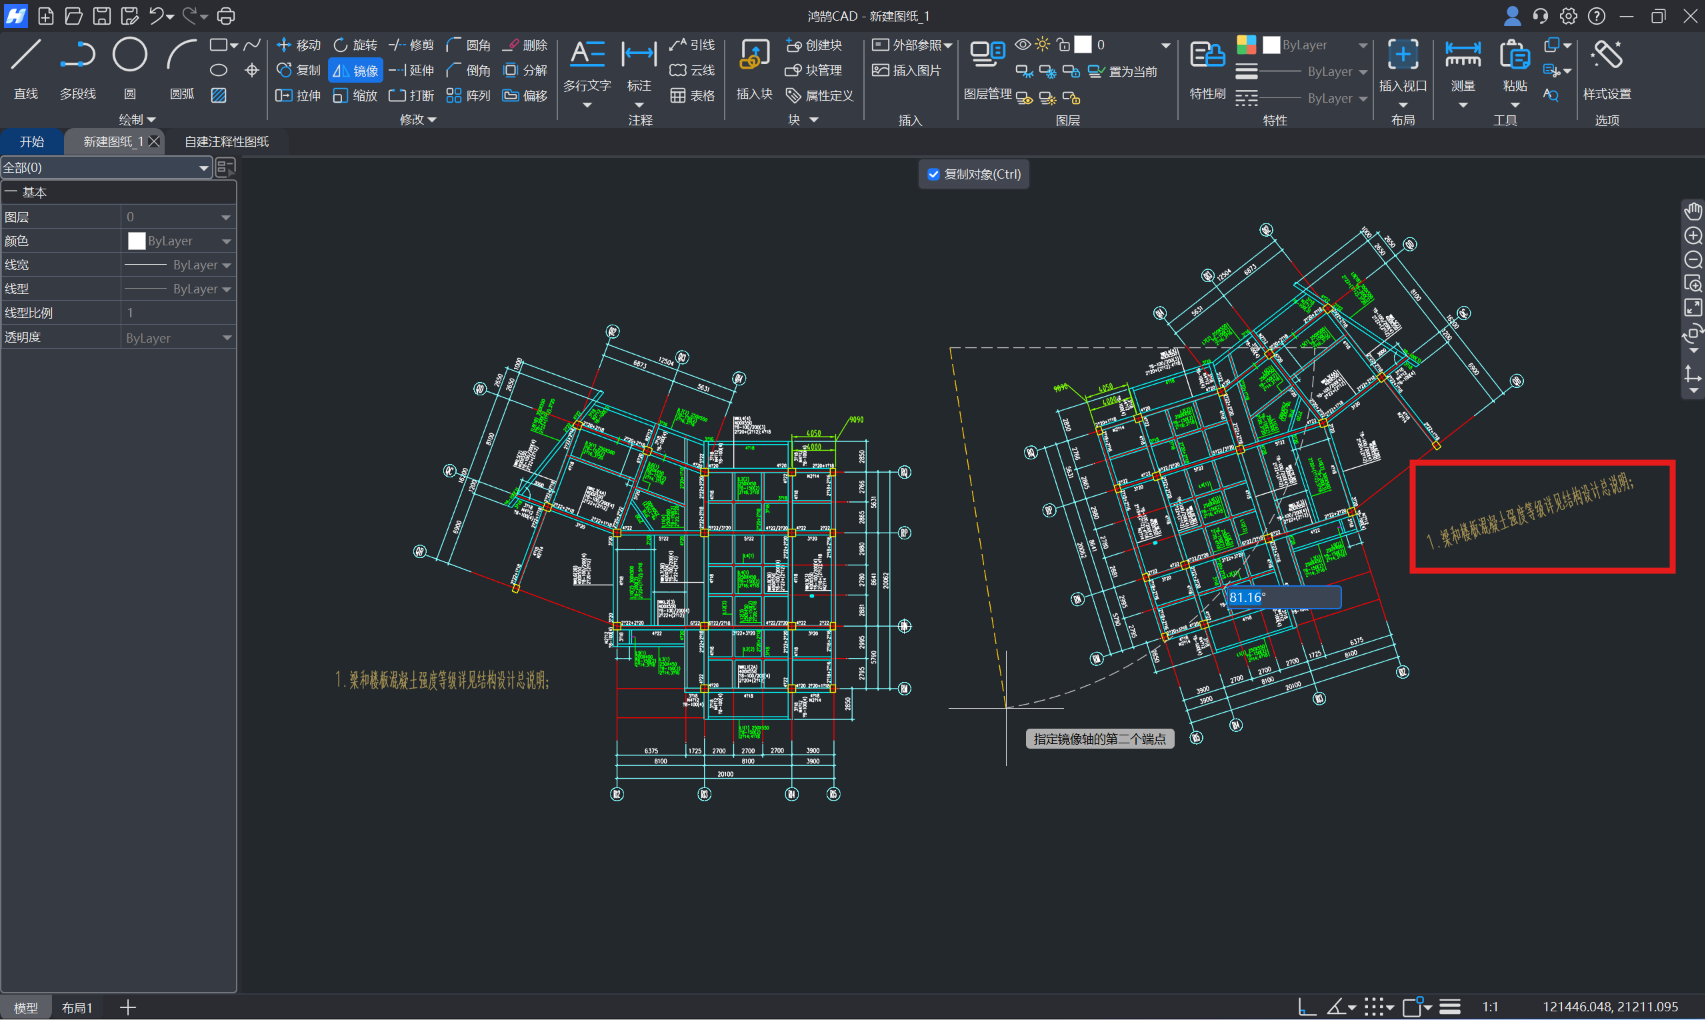1705x1020 pixels.
Task: Toggle the layer freeze sun icon
Action: coord(1043,45)
